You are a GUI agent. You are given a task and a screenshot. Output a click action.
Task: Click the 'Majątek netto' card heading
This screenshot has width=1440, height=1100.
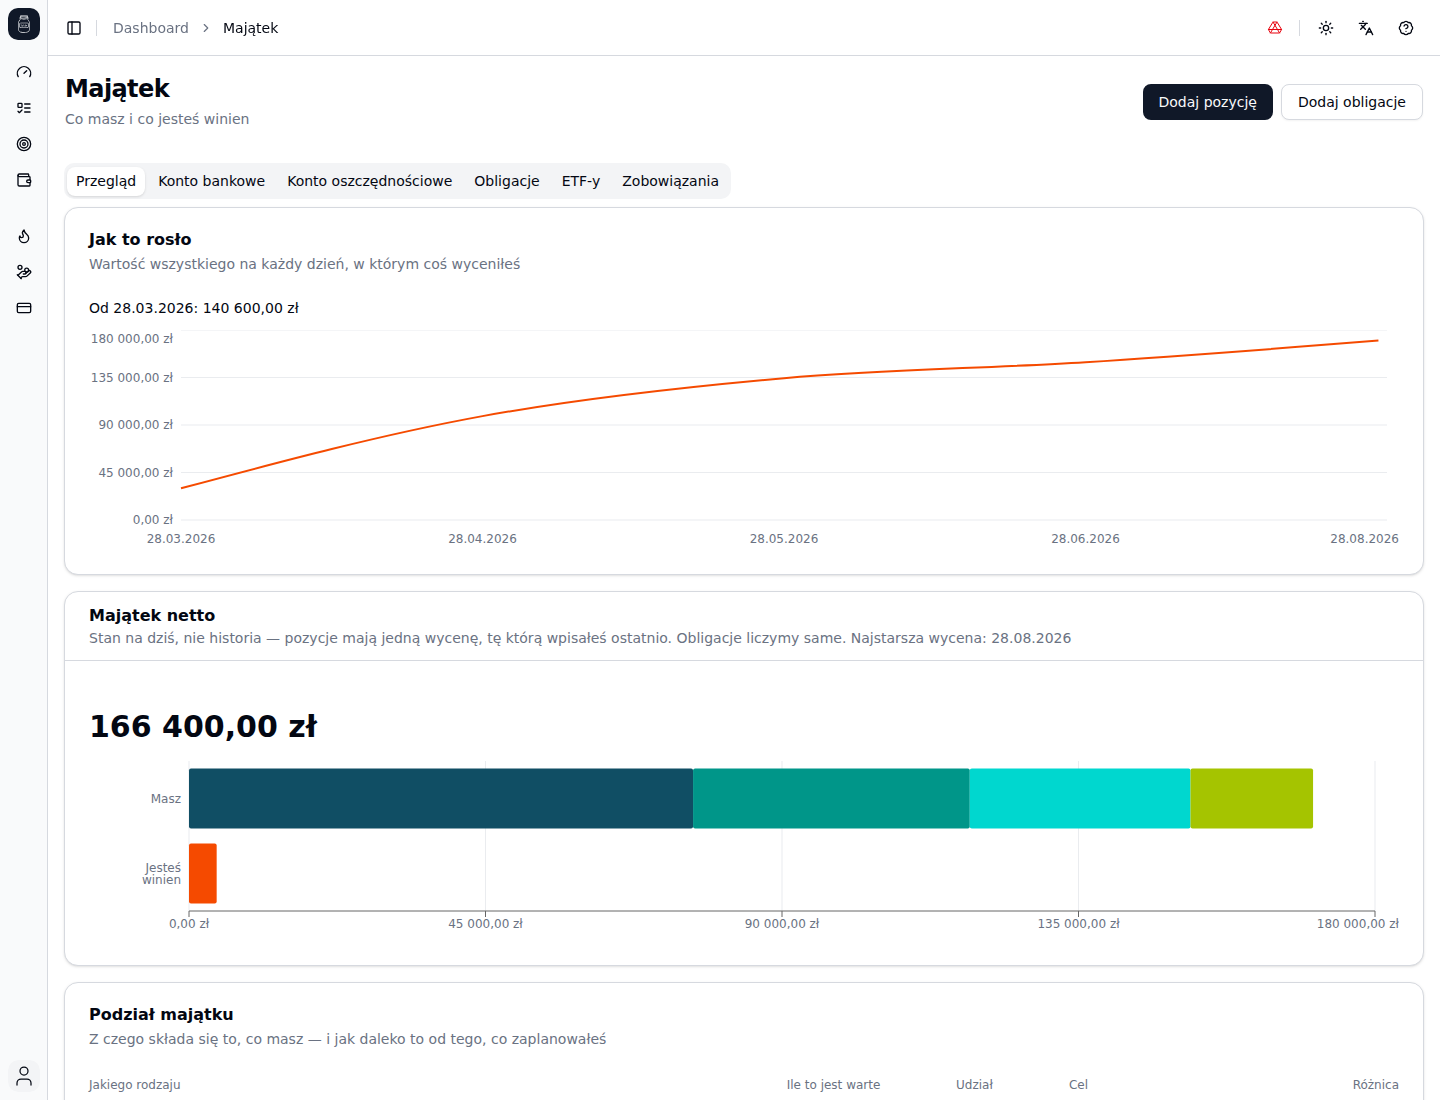point(152,615)
